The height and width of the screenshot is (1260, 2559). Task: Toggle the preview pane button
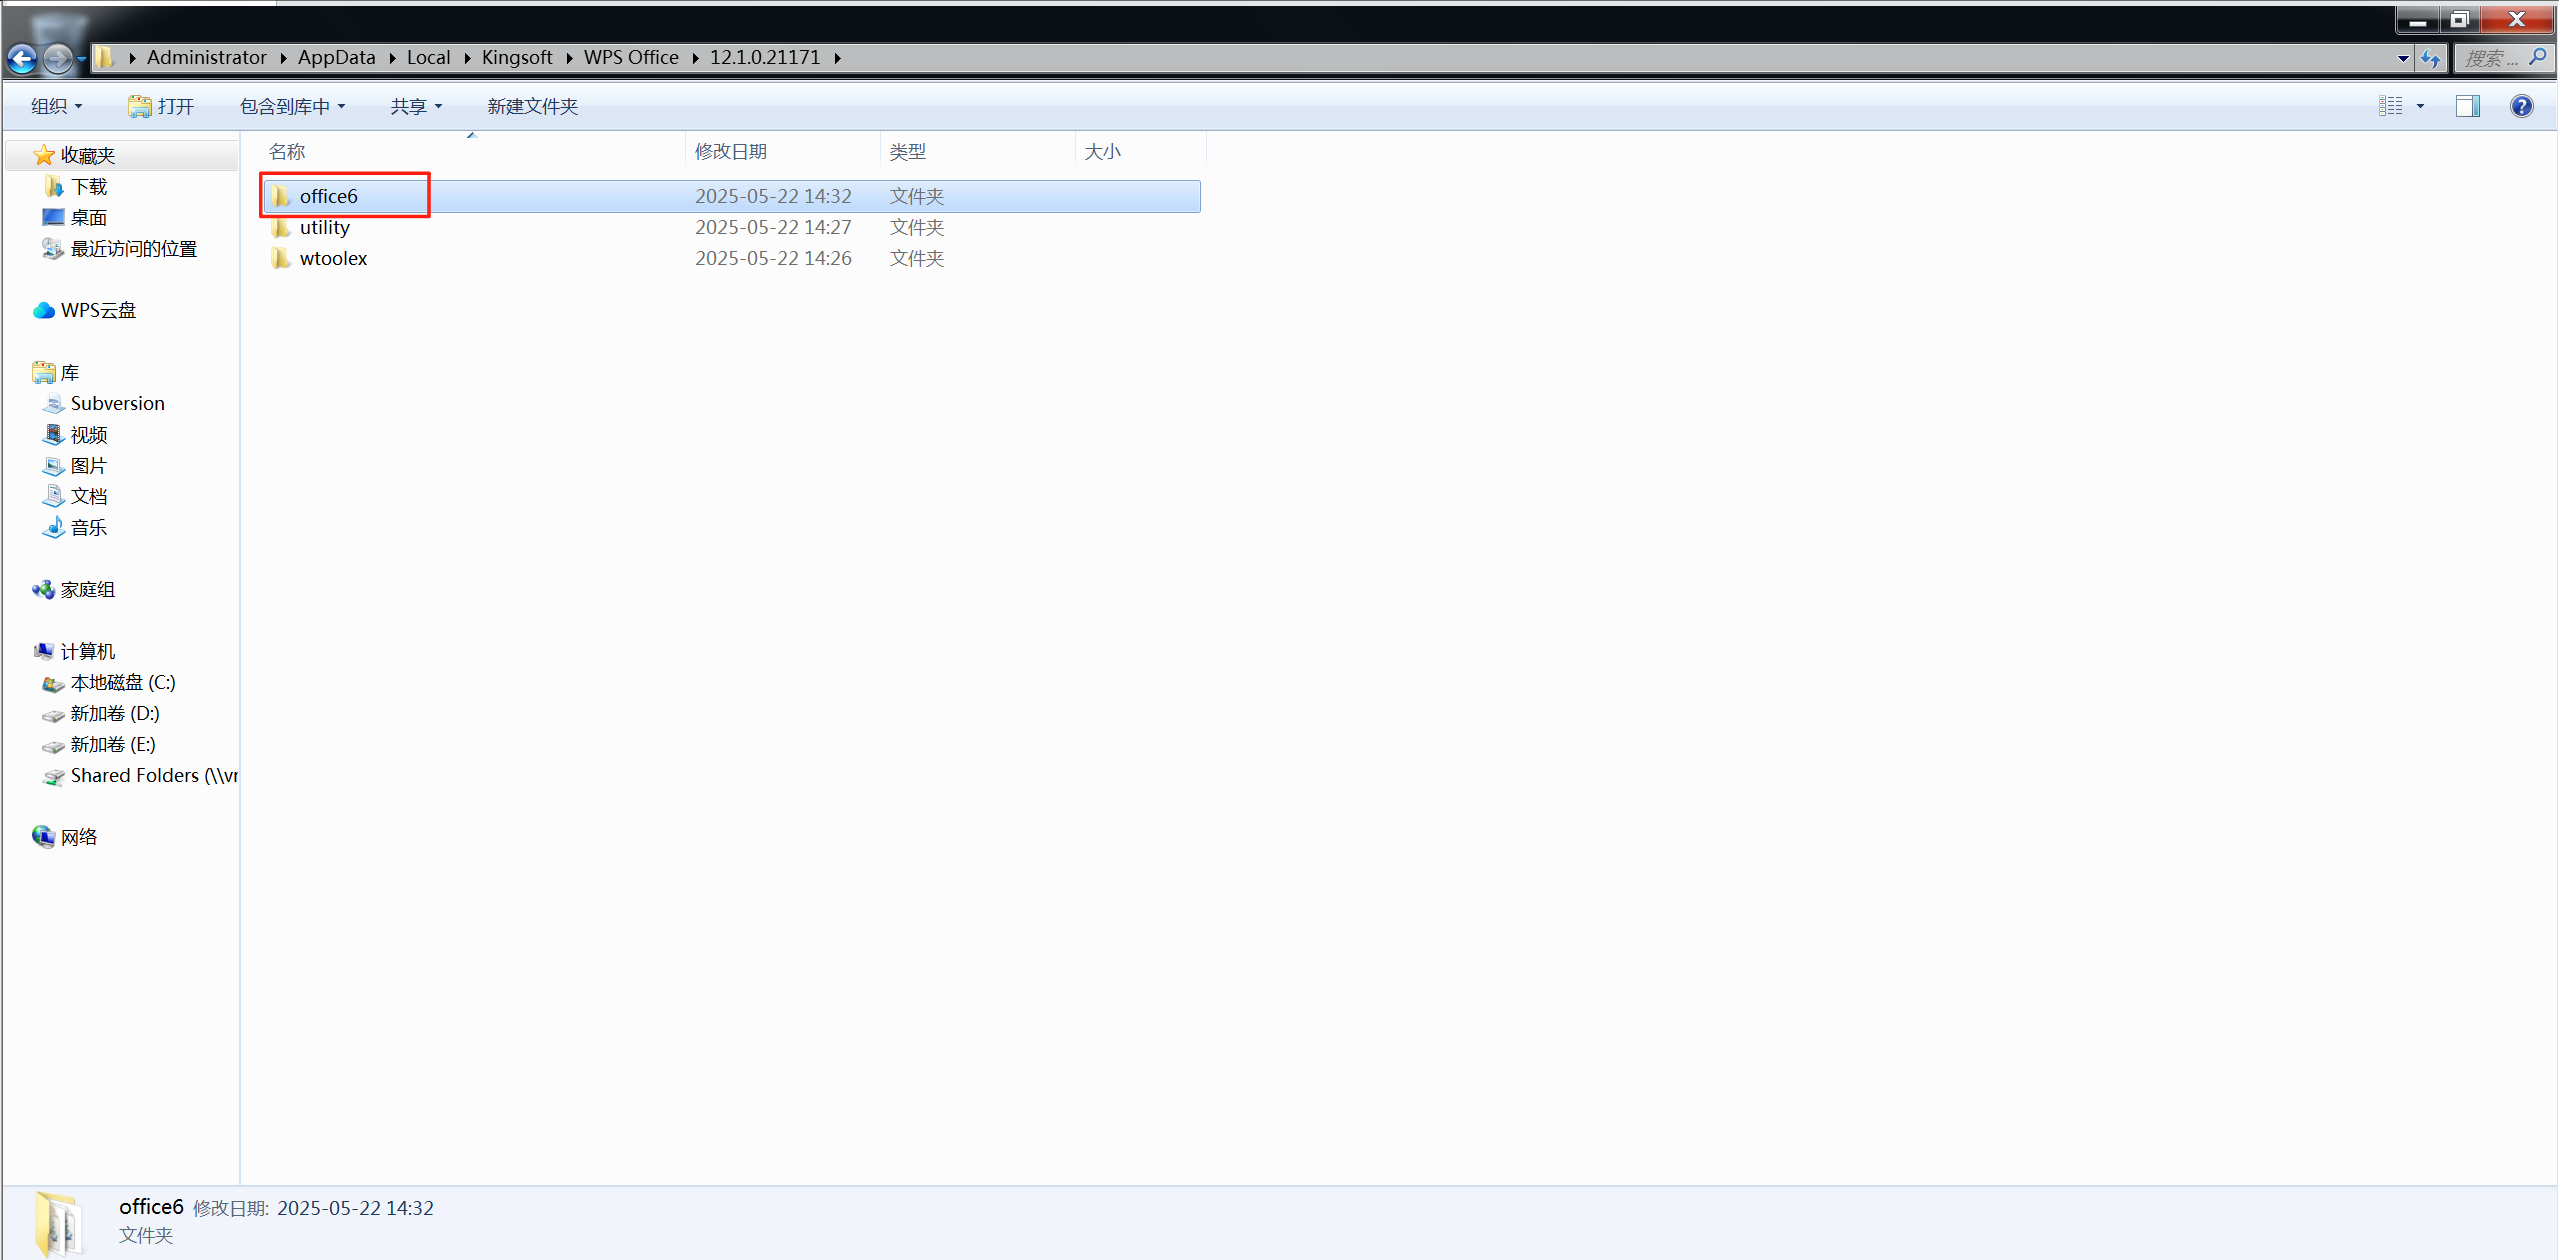click(2467, 106)
